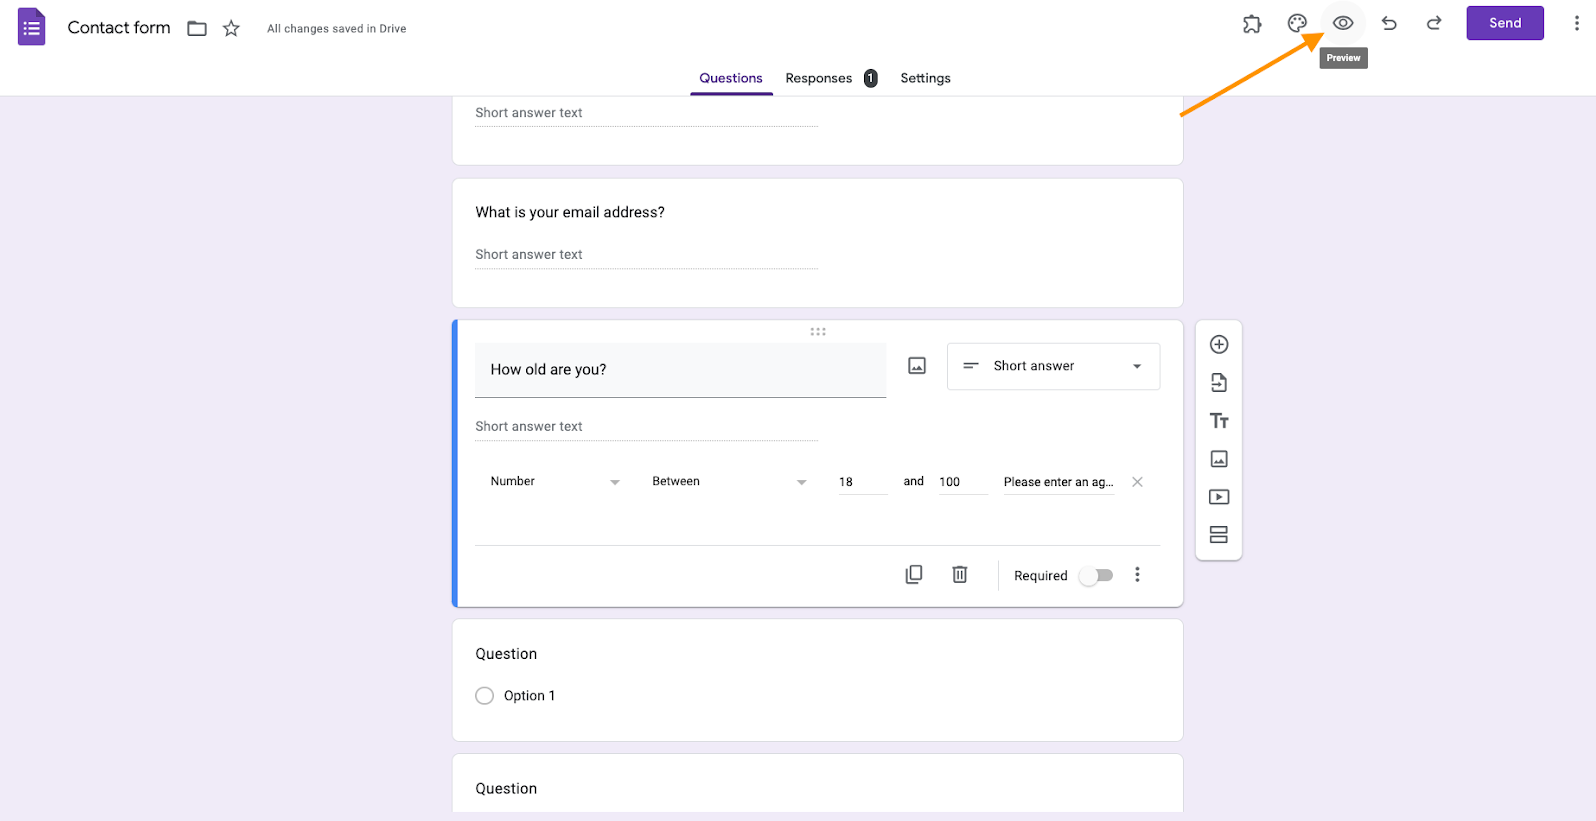Delete the question using trash icon

(x=960, y=575)
